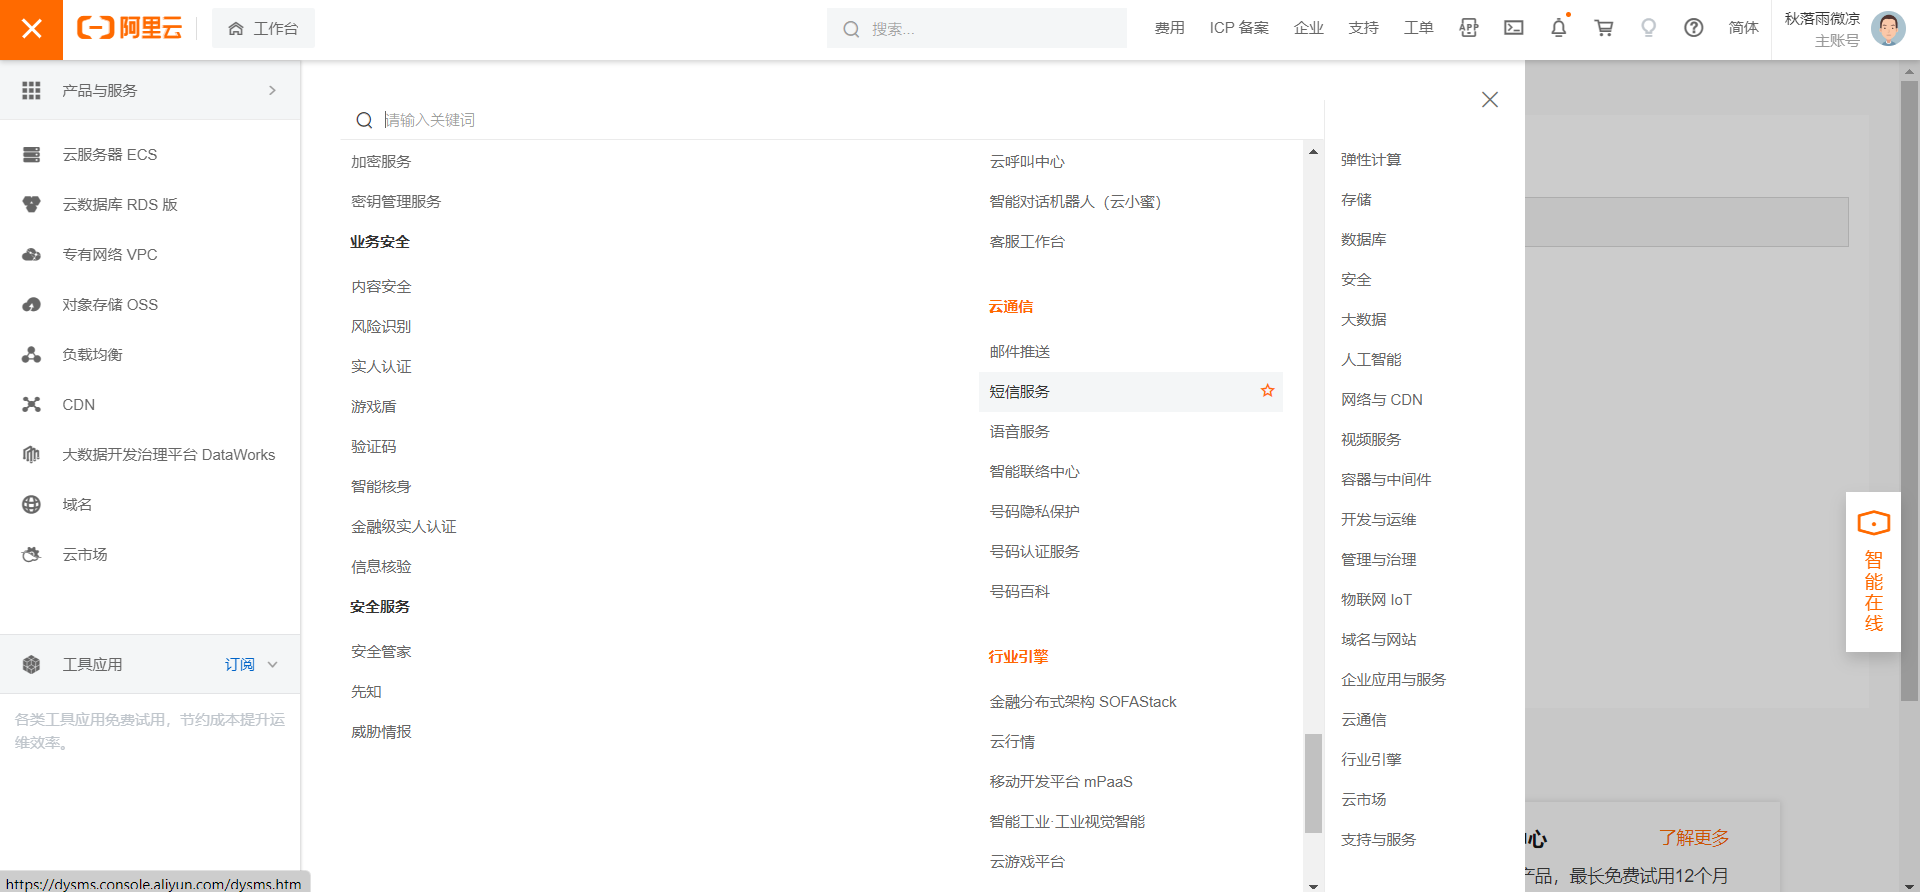Jump to 云通信 category in right list
Screen dimensions: 1920x892
pos(1363,720)
